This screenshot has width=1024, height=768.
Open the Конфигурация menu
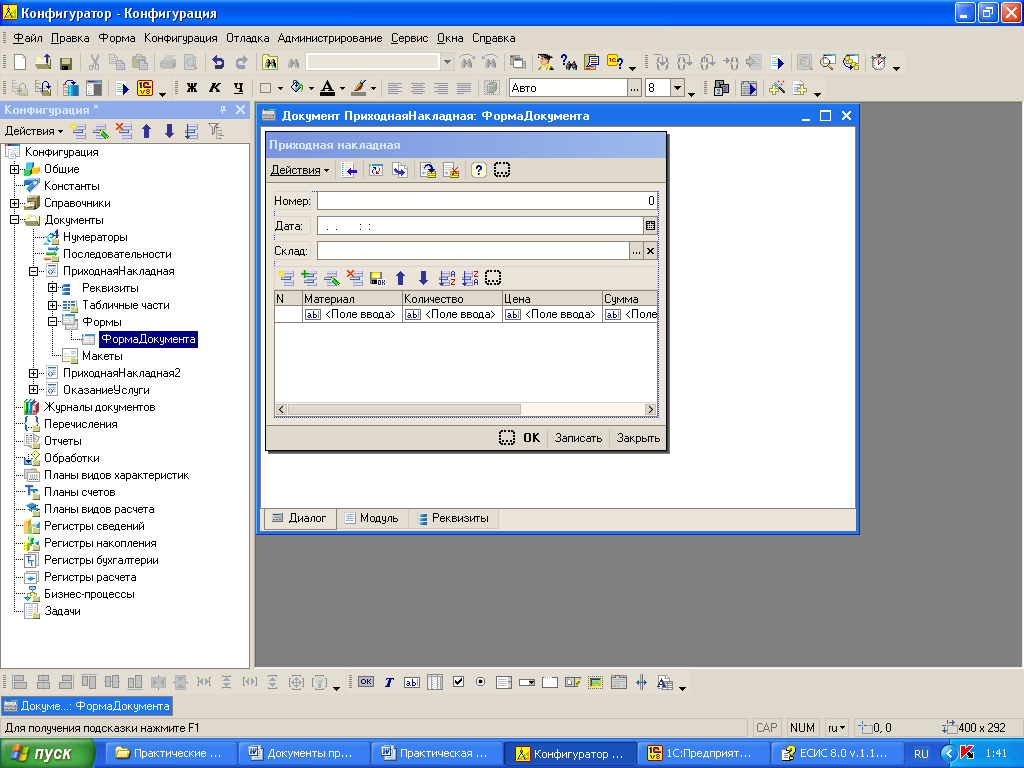[180, 38]
